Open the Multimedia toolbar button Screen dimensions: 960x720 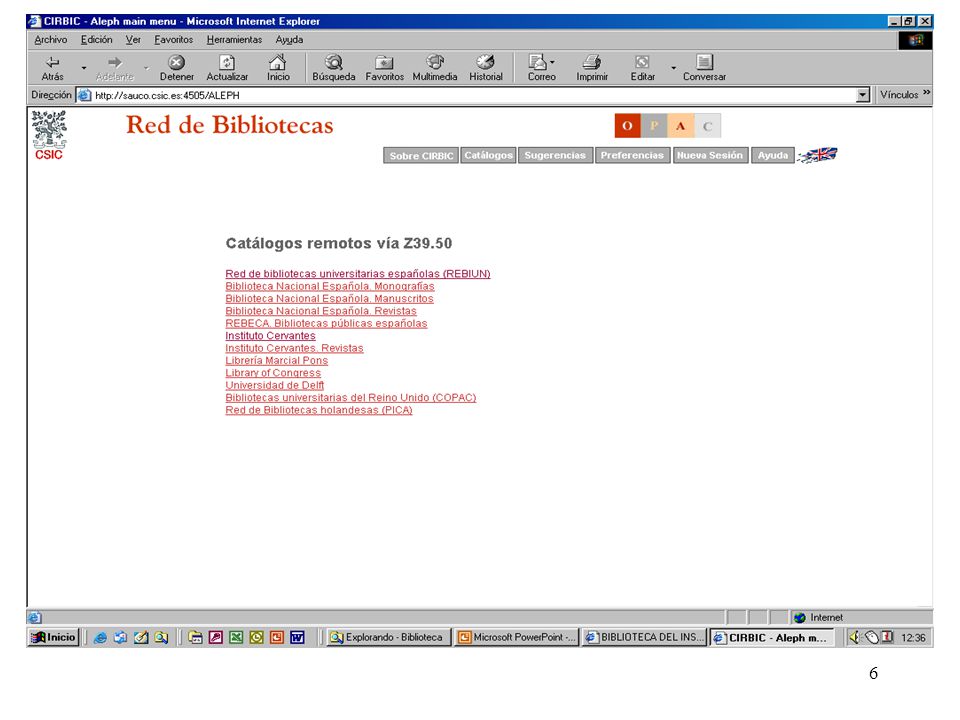pos(435,67)
